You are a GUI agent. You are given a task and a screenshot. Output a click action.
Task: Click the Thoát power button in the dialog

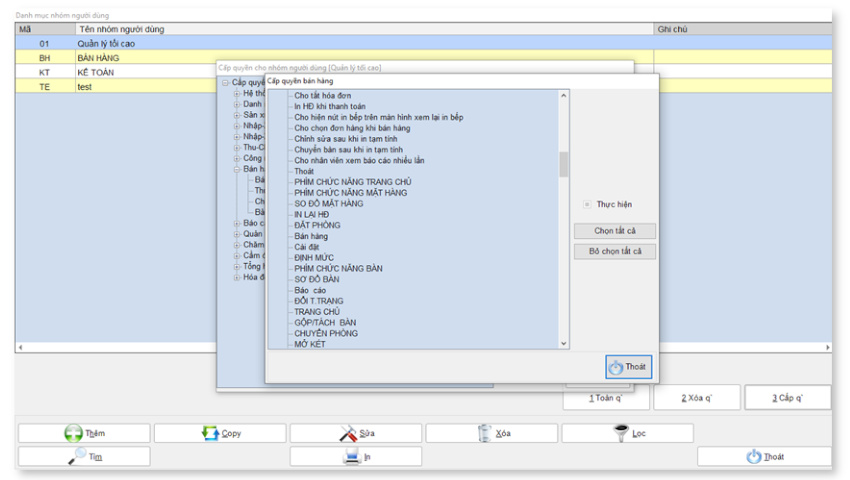[628, 367]
